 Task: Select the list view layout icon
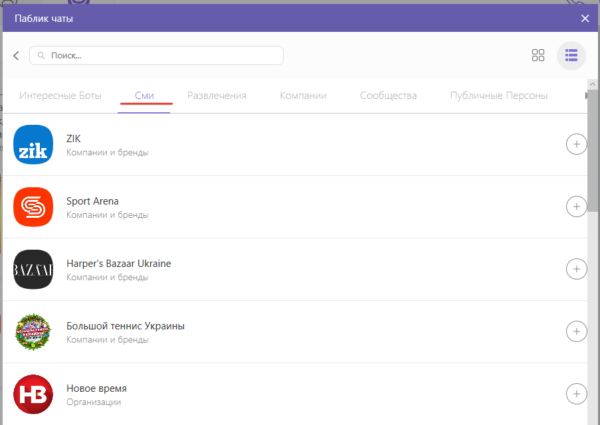point(571,55)
